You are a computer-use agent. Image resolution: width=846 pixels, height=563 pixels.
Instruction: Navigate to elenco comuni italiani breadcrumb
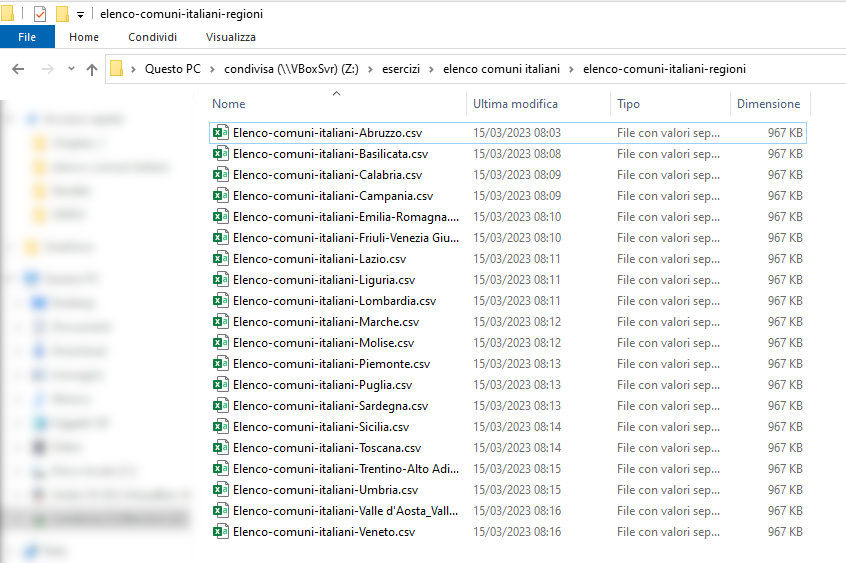[x=501, y=69]
